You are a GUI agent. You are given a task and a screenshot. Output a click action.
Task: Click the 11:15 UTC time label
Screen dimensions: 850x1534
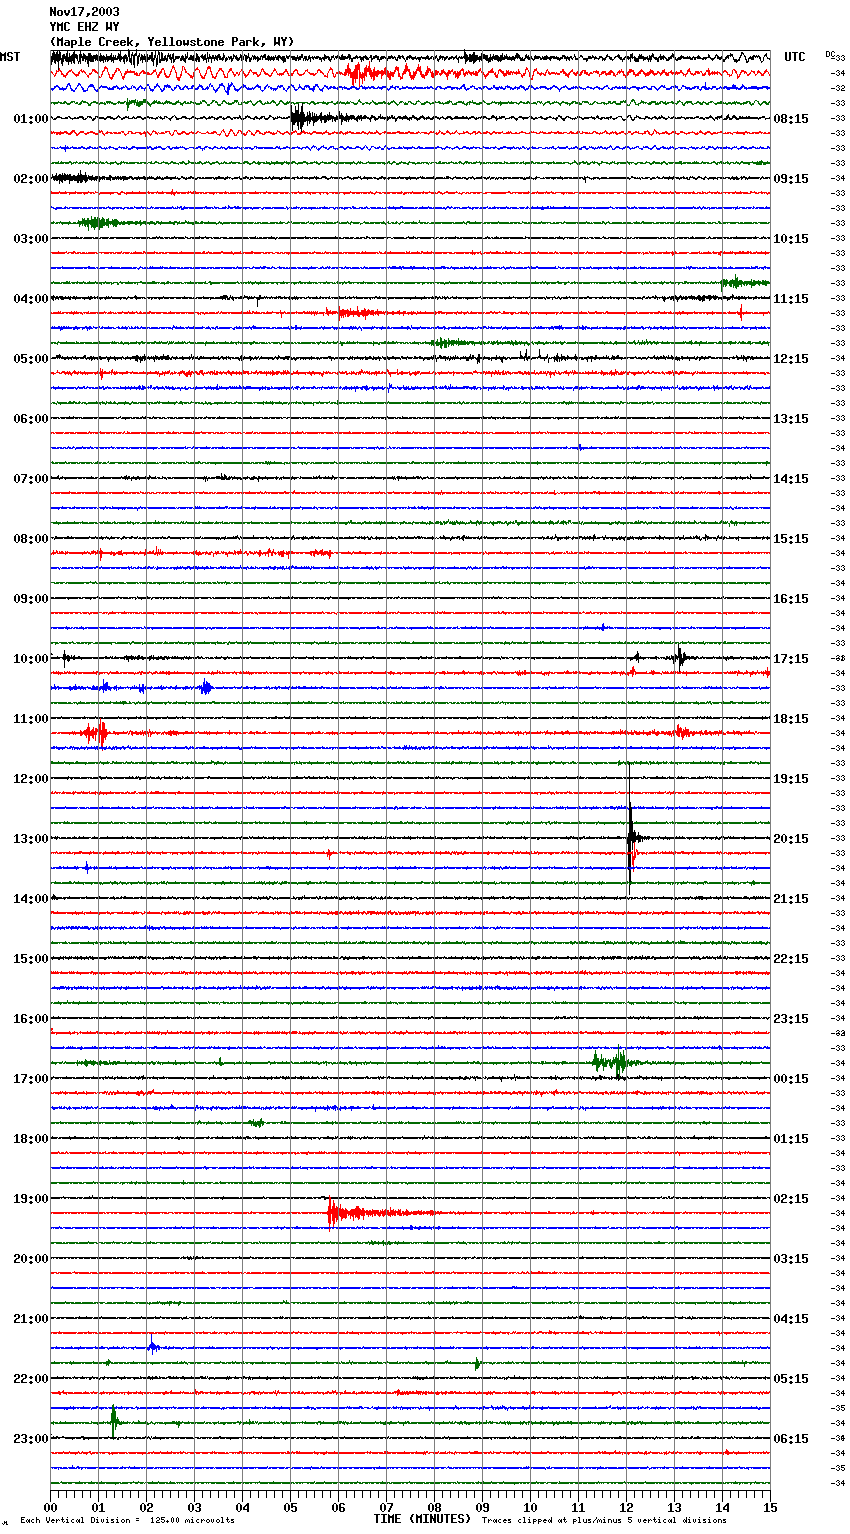point(791,299)
